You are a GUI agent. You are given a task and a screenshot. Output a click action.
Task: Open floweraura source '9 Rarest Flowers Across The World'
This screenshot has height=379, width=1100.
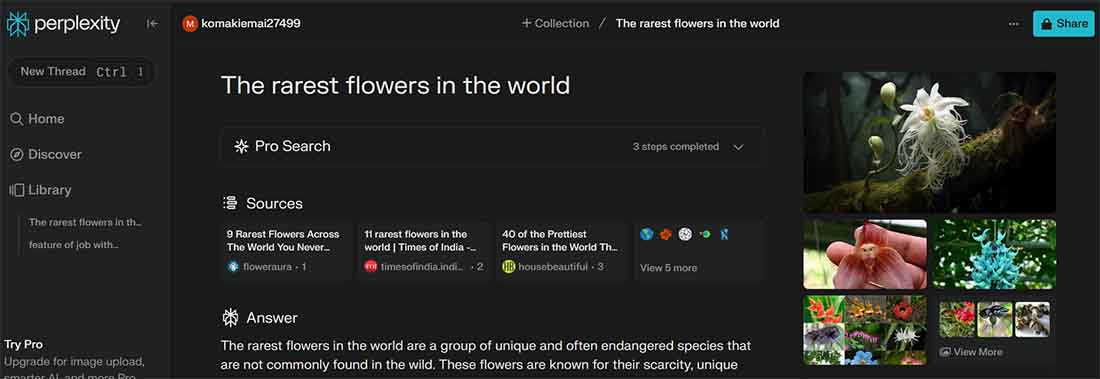click(286, 251)
